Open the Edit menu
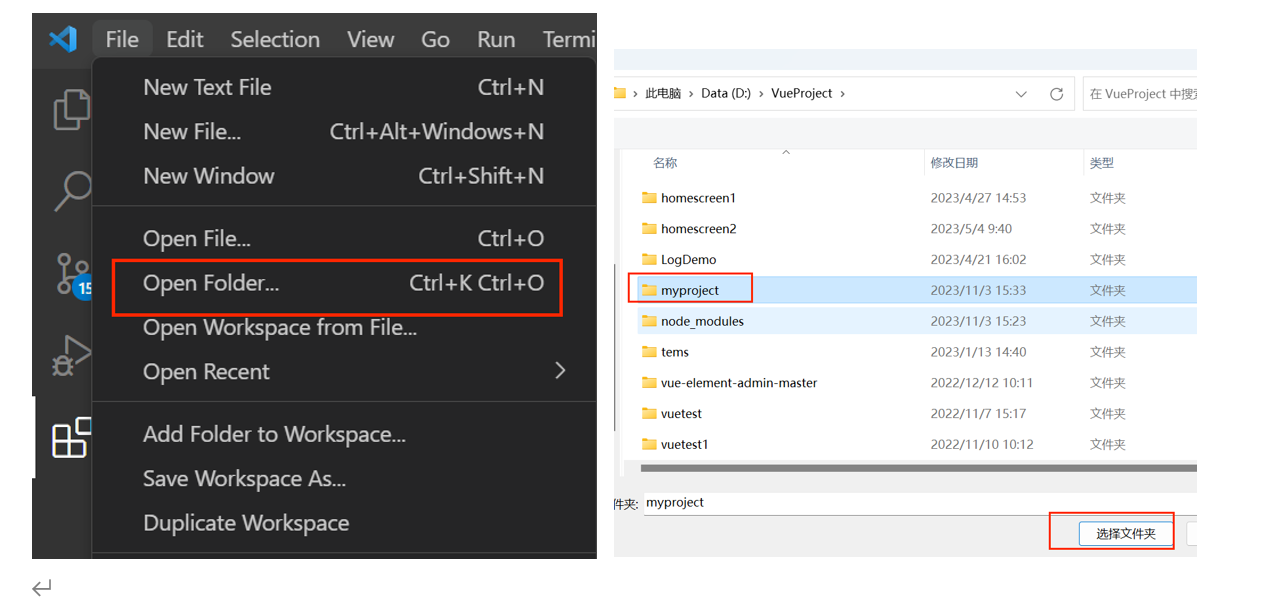Viewport: 1262px width, 600px height. pyautogui.click(x=185, y=40)
